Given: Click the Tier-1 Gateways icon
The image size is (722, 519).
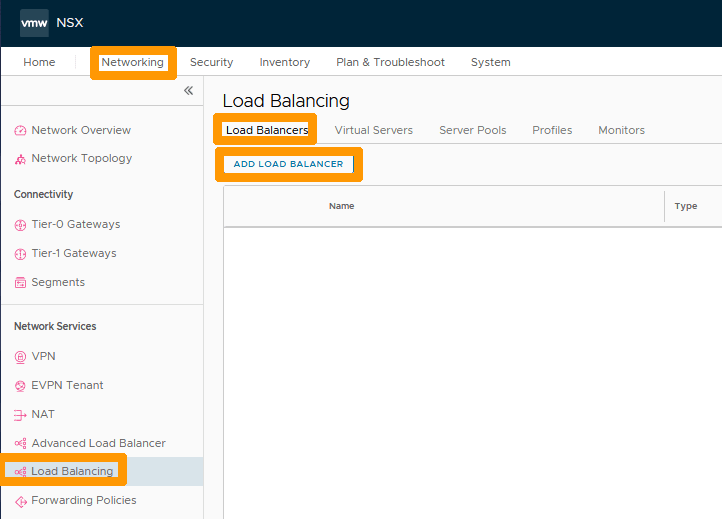Looking at the screenshot, I should (20, 254).
